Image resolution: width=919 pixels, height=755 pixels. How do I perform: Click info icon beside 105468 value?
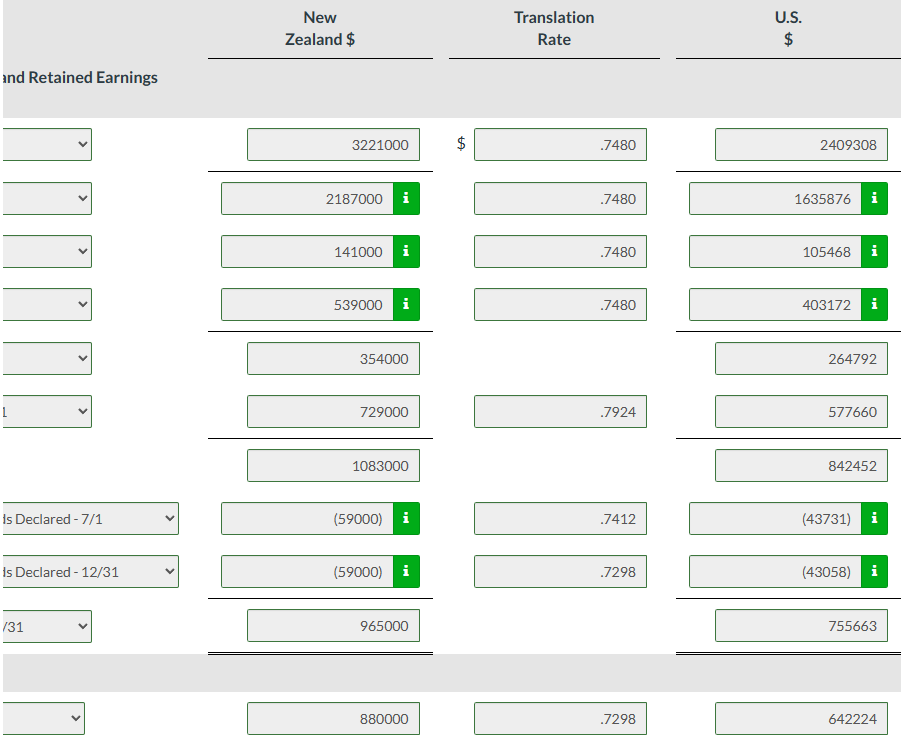[x=874, y=251]
